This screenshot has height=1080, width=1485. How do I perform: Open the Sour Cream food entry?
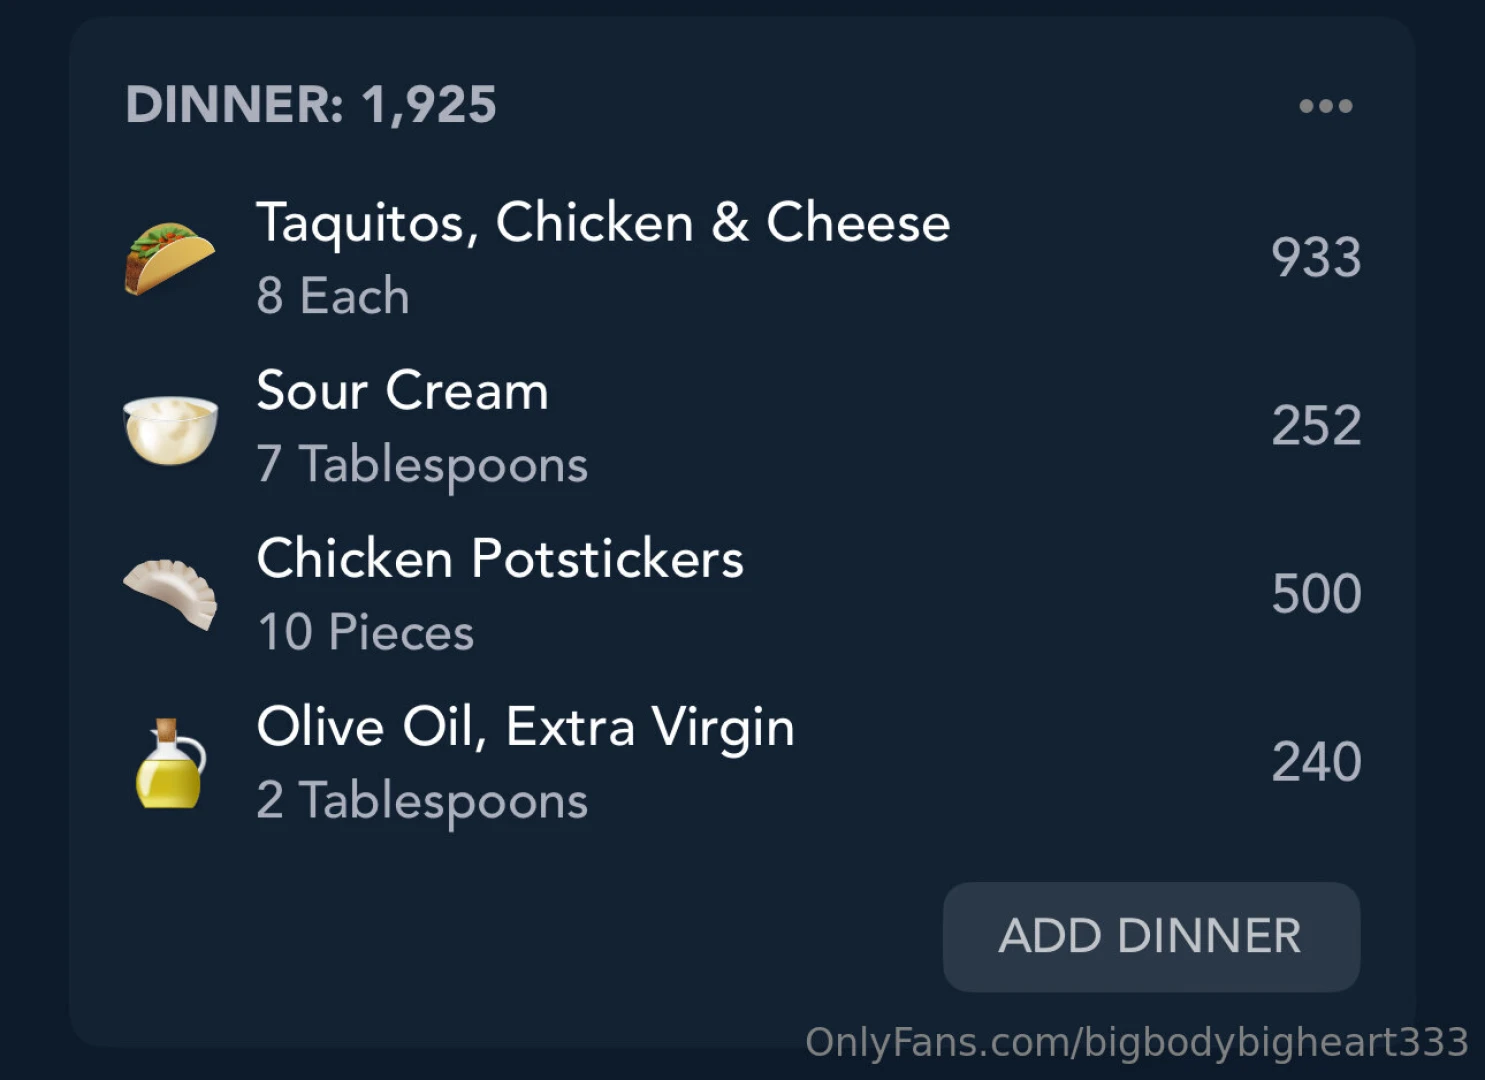pos(402,390)
